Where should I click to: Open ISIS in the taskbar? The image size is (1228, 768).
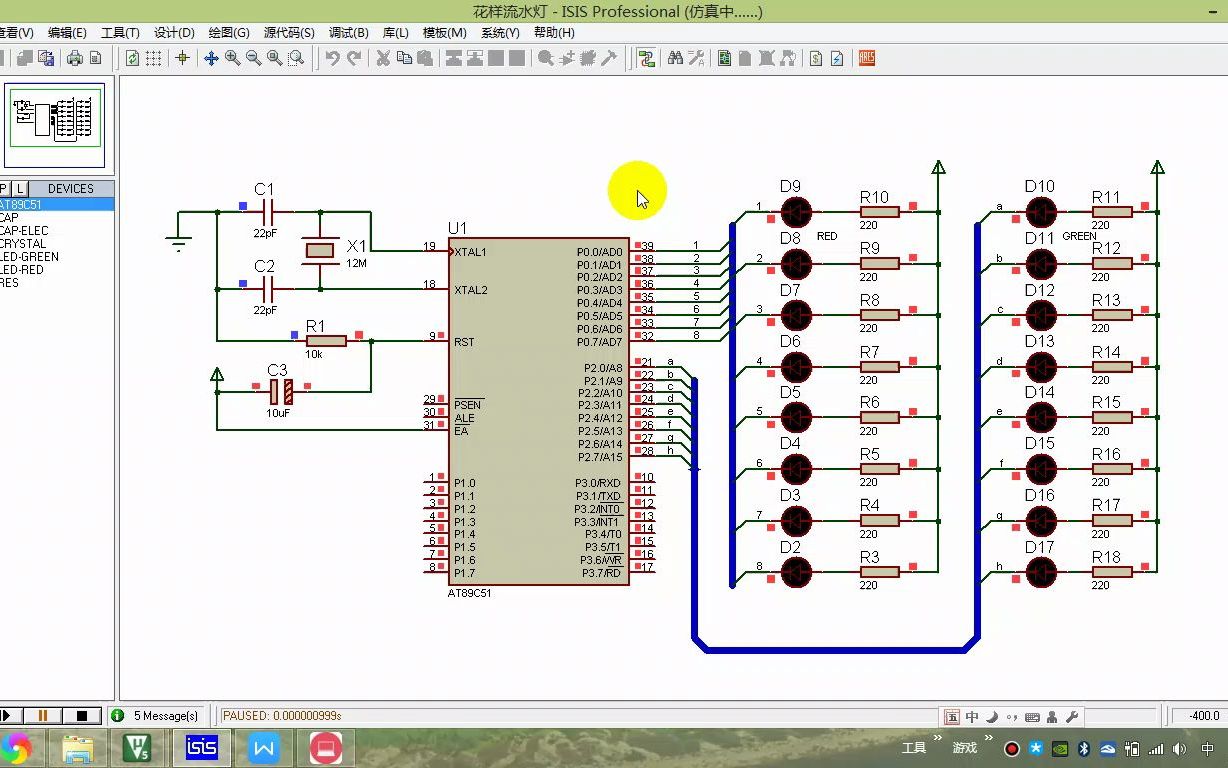pos(202,747)
